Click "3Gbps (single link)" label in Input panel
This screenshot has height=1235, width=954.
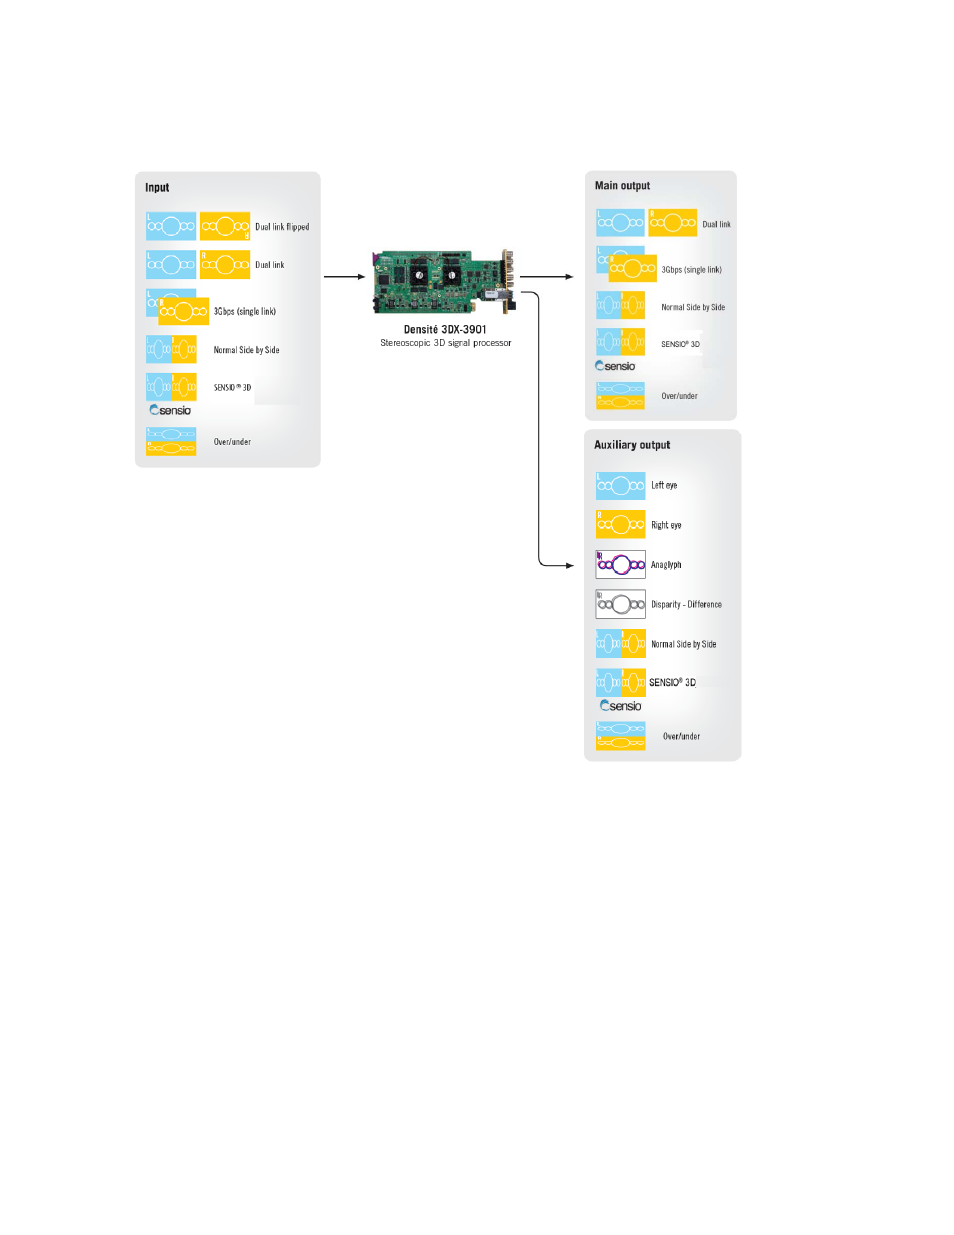tap(245, 311)
